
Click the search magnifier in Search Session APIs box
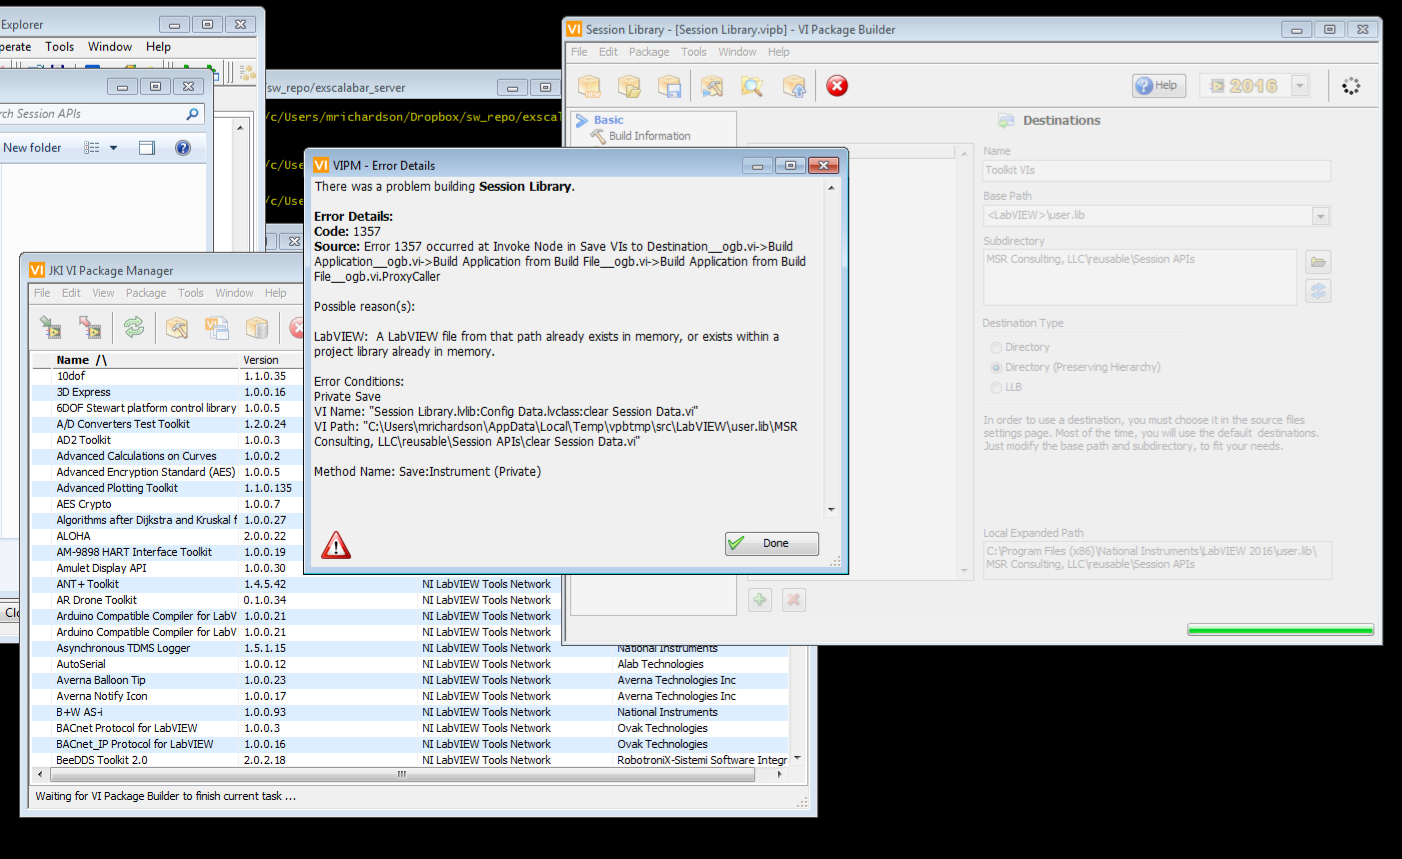pos(192,114)
